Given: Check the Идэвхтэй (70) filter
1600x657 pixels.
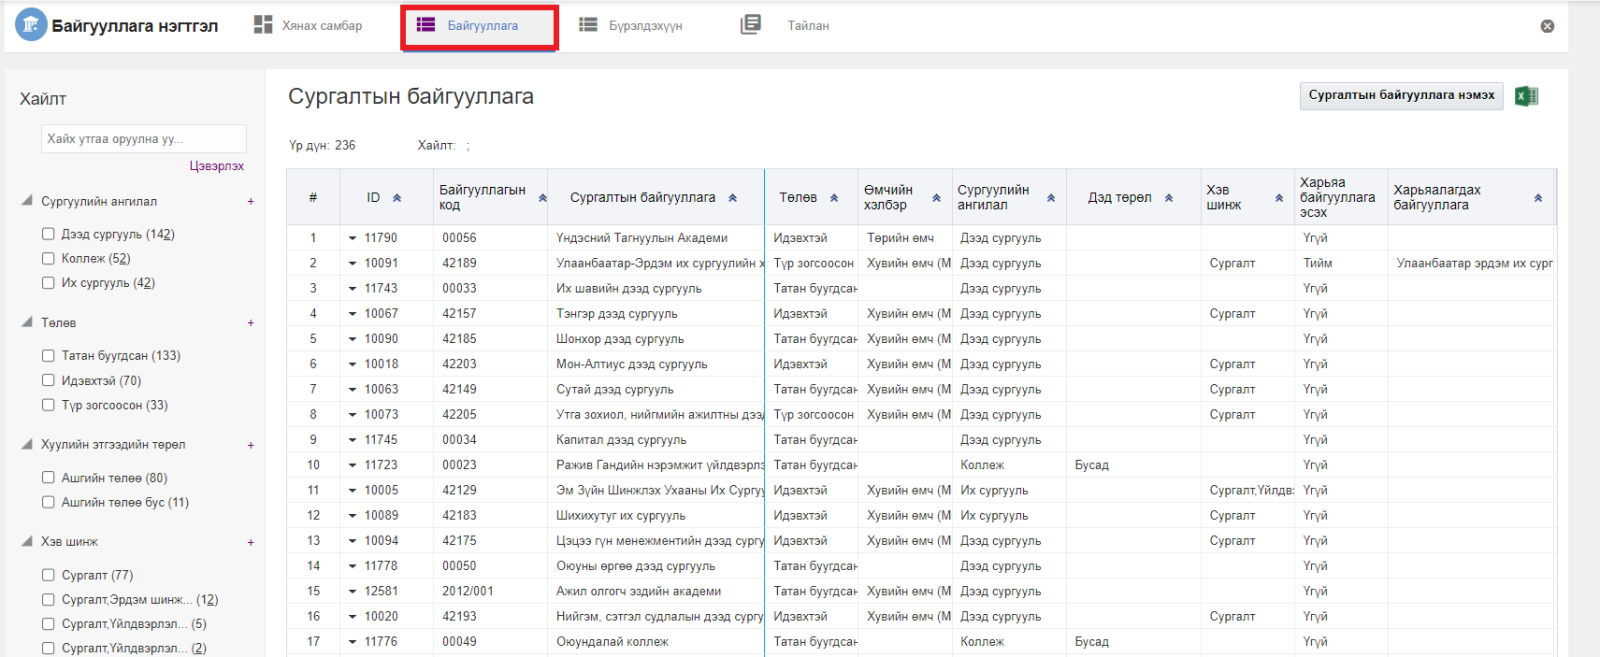Looking at the screenshot, I should [48, 380].
